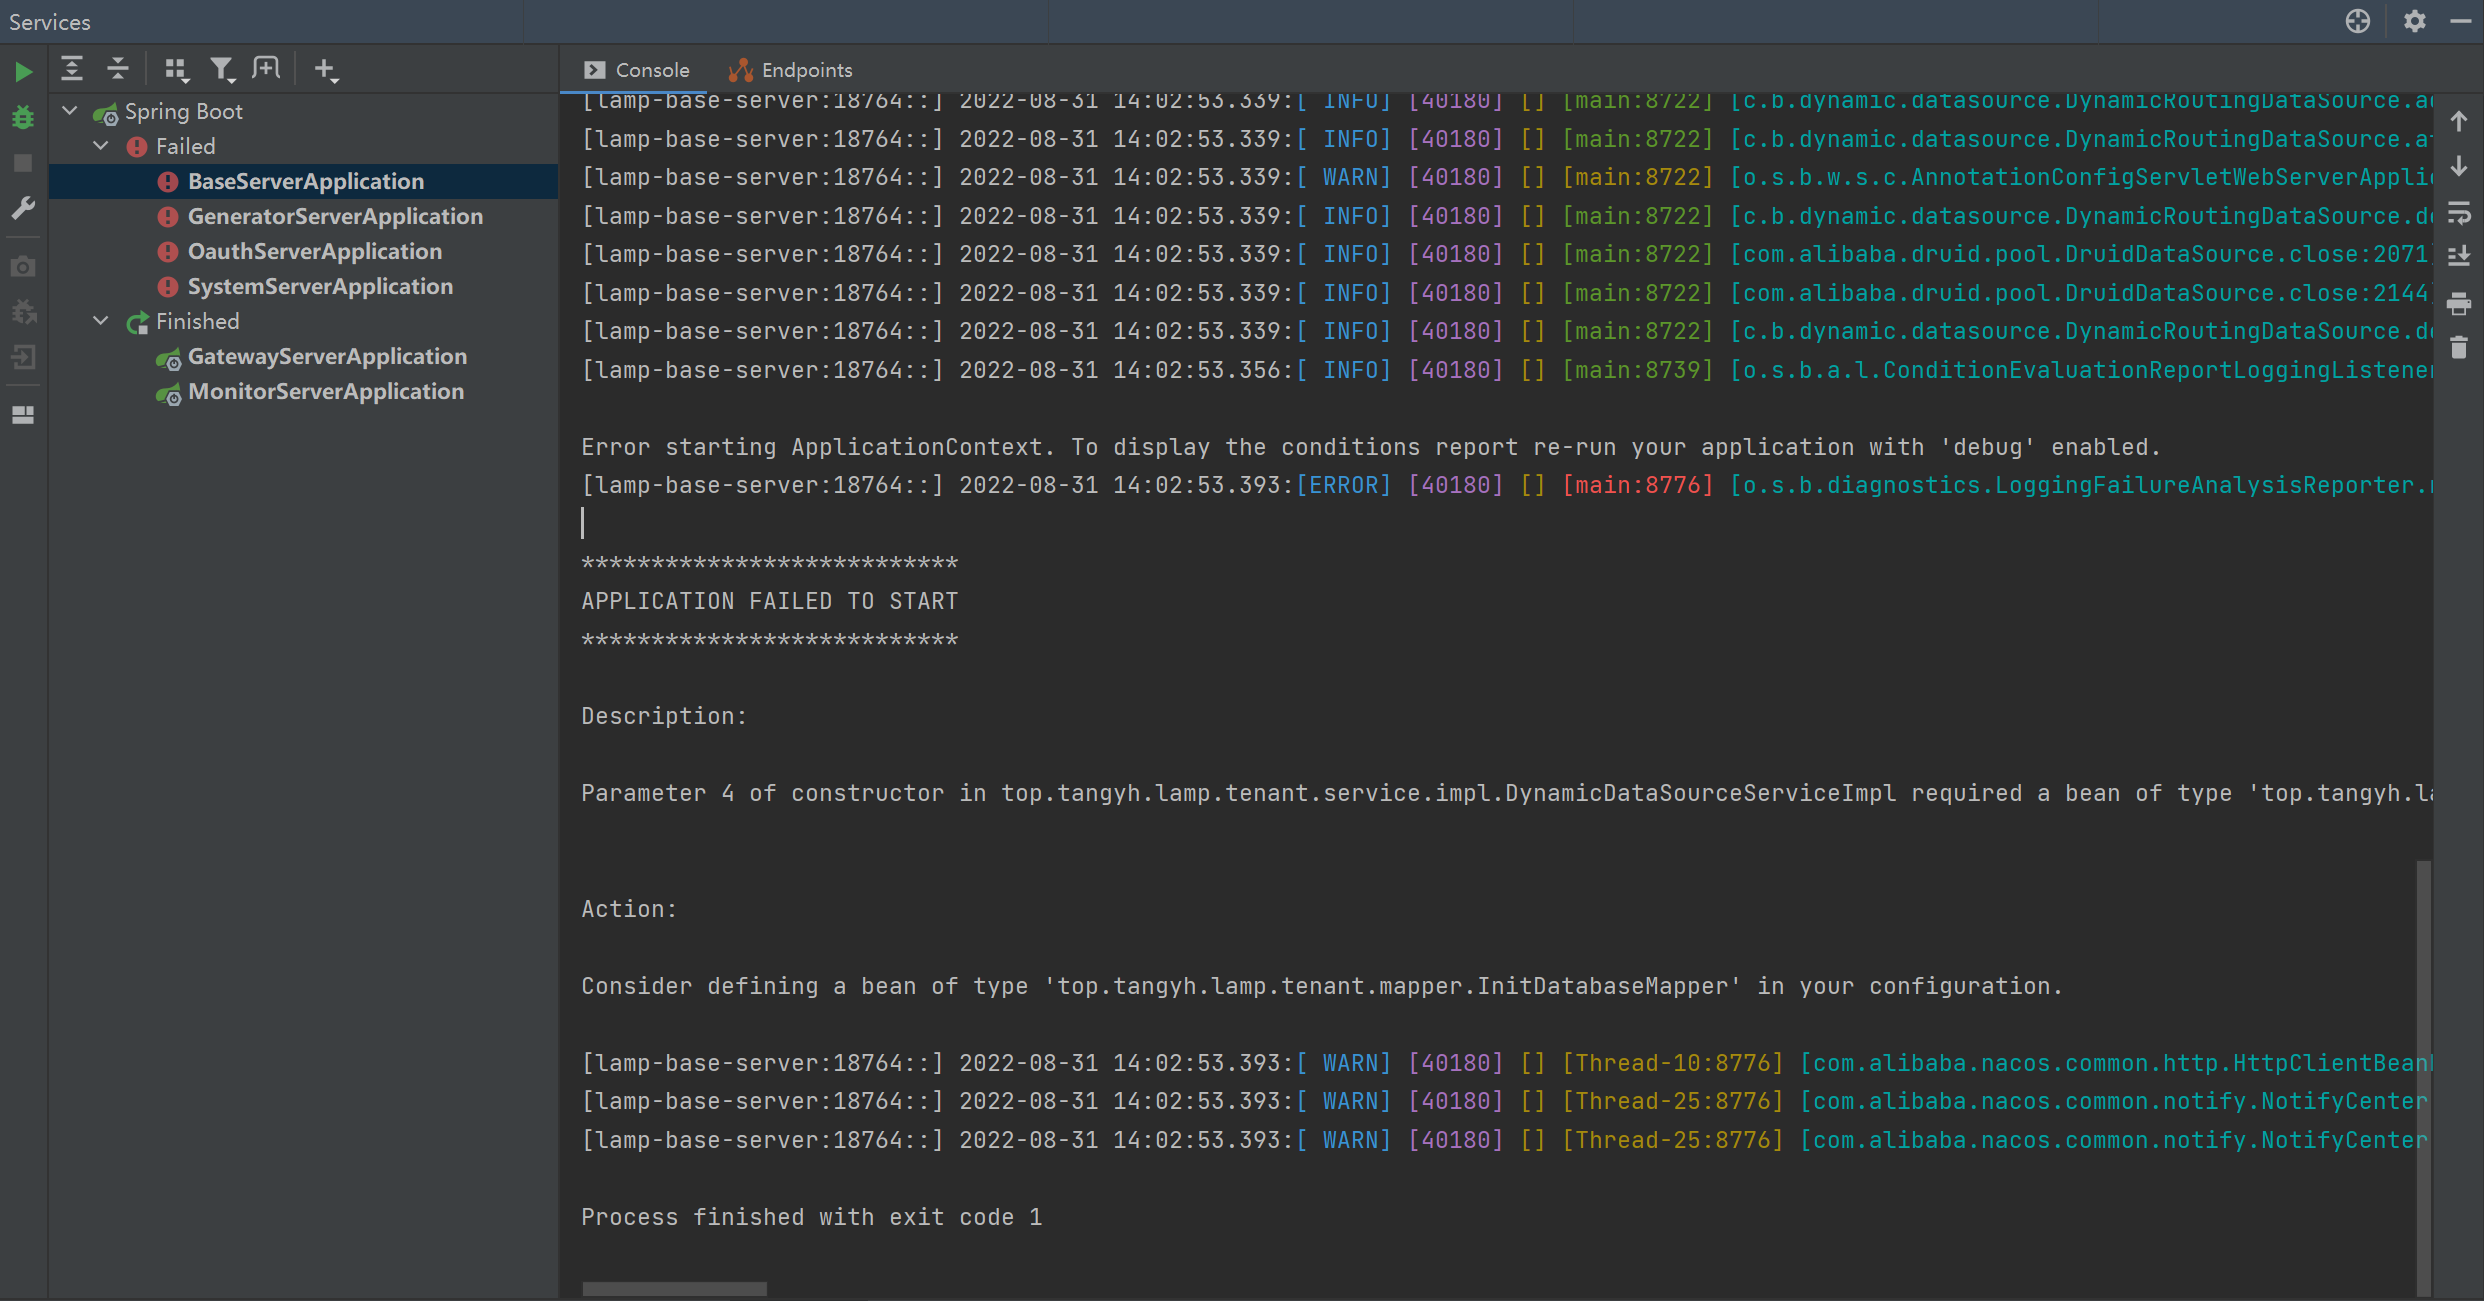Open the Group By toolbar dropdown

click(176, 69)
